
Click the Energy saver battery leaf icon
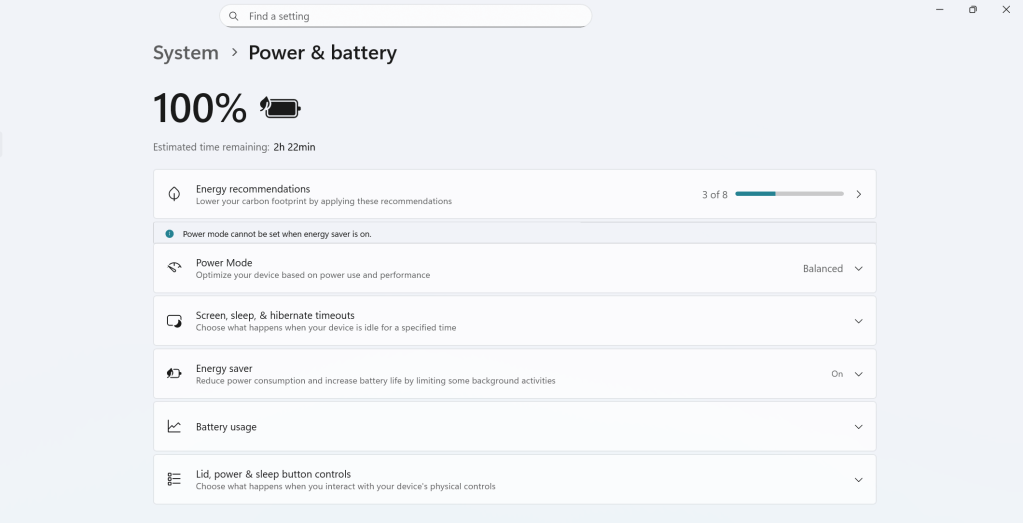coord(174,374)
